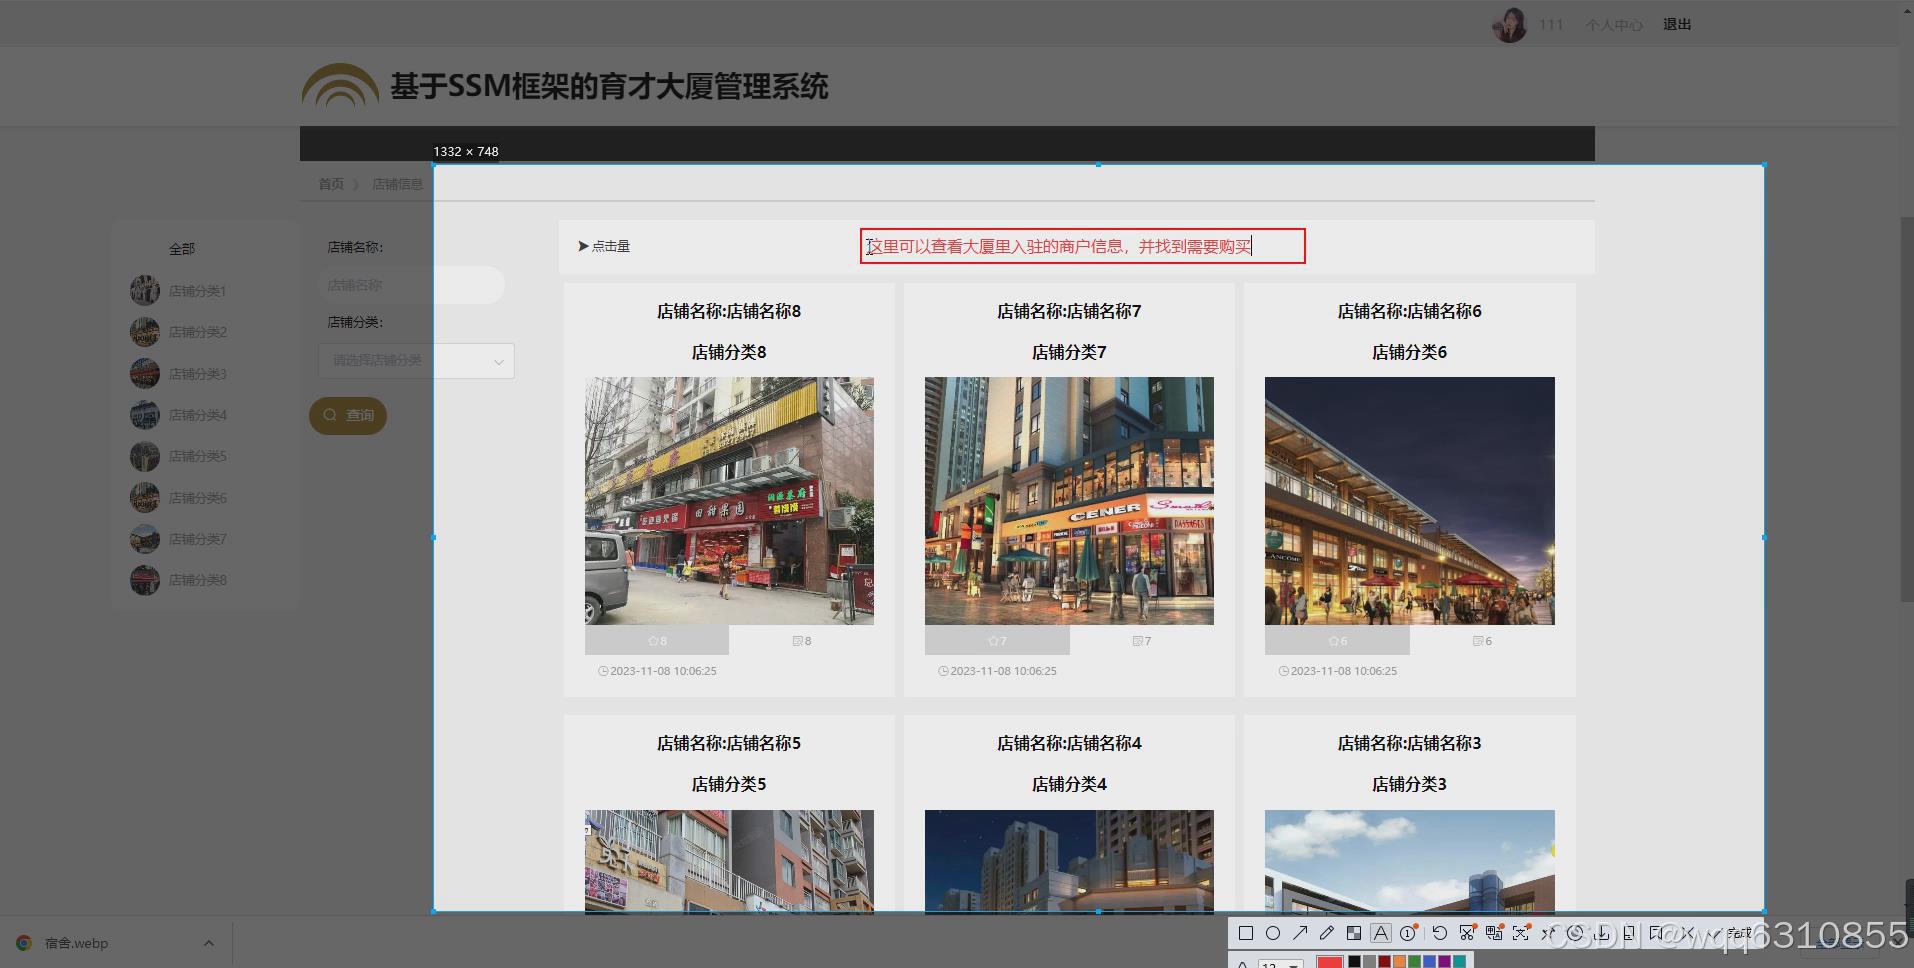Viewport: 1914px width, 968px height.
Task: Click the username 111
Action: 1551,25
